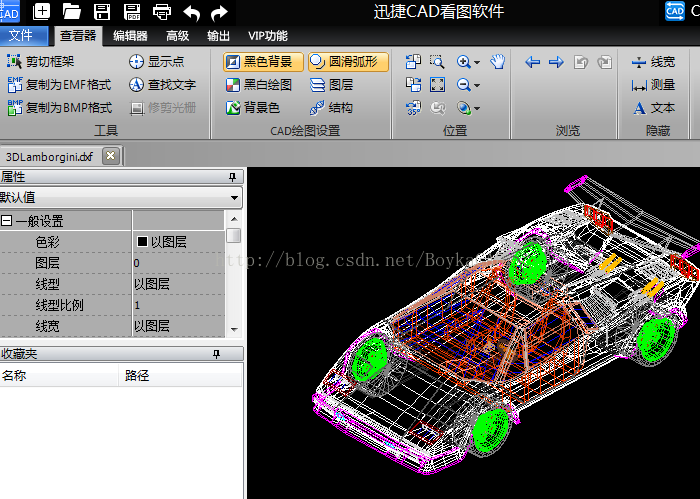The image size is (700, 499).
Task: Click the 色彩 black color swatch
Action: point(142,241)
